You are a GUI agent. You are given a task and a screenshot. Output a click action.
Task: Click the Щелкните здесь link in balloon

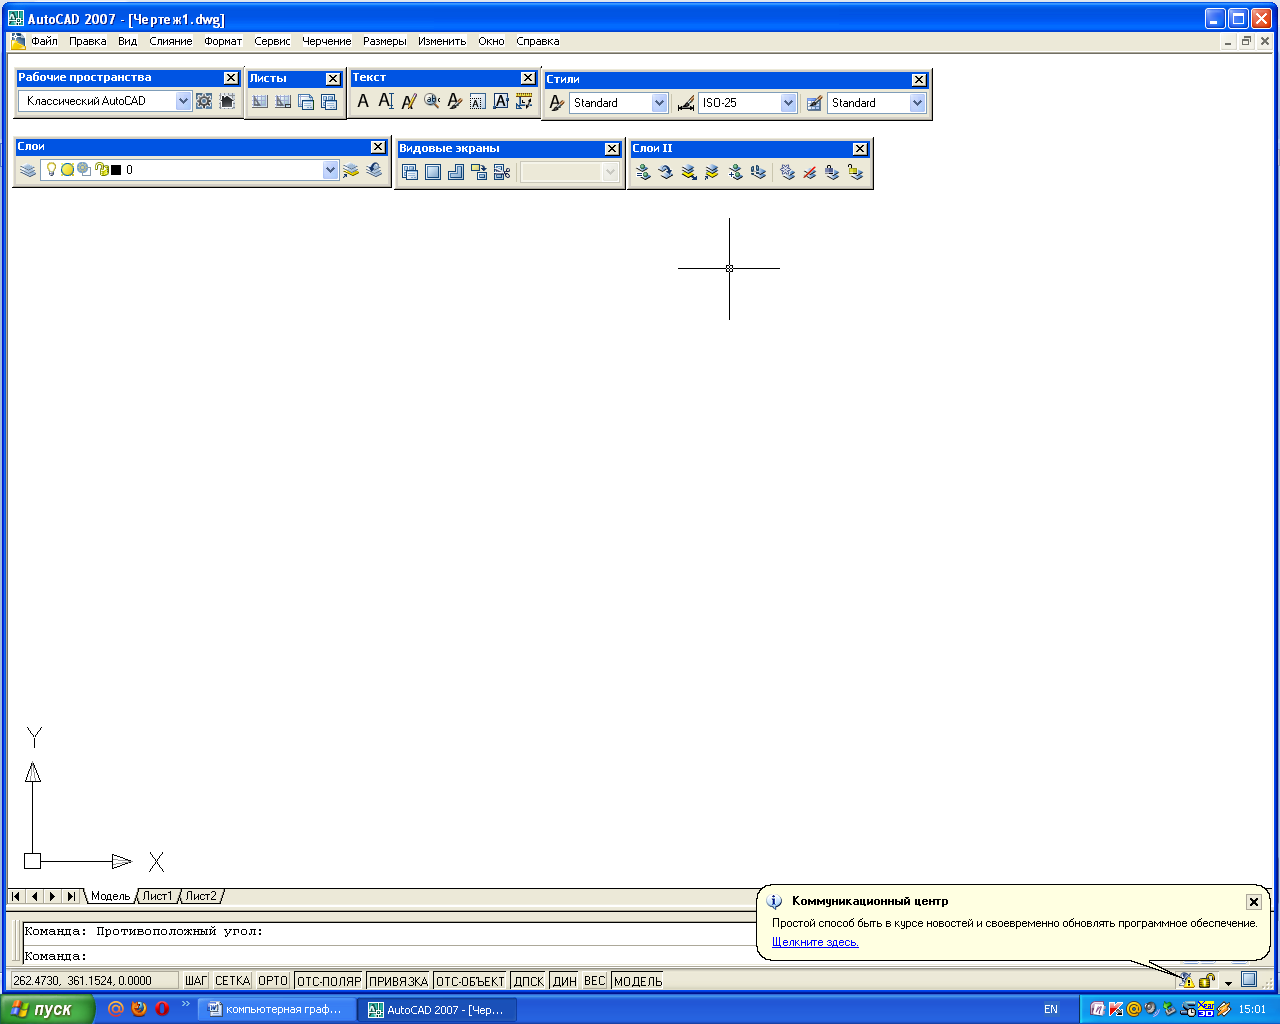815,942
